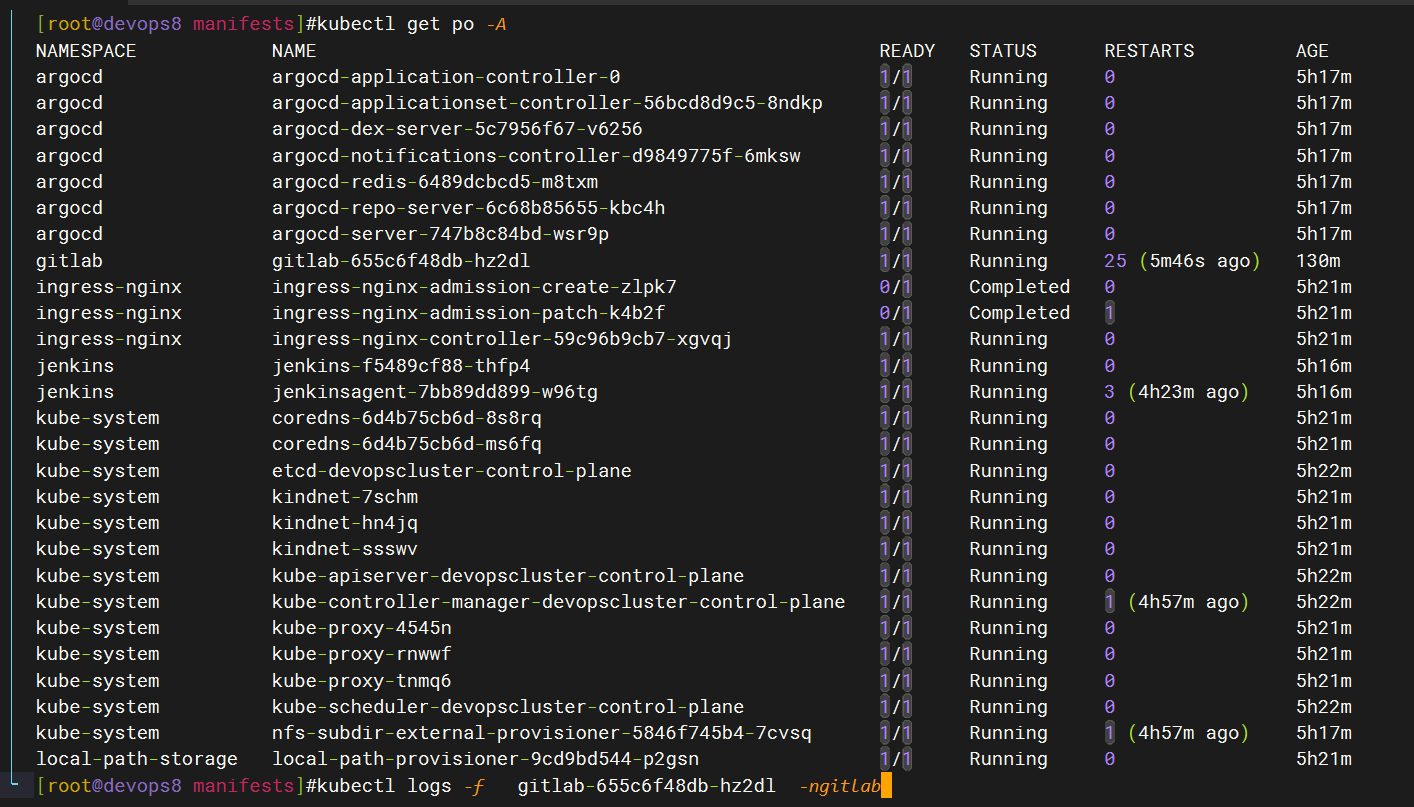Select argocd-notifications-controller-d9849775f-6mksw text
The width and height of the screenshot is (1414, 807).
536,156
